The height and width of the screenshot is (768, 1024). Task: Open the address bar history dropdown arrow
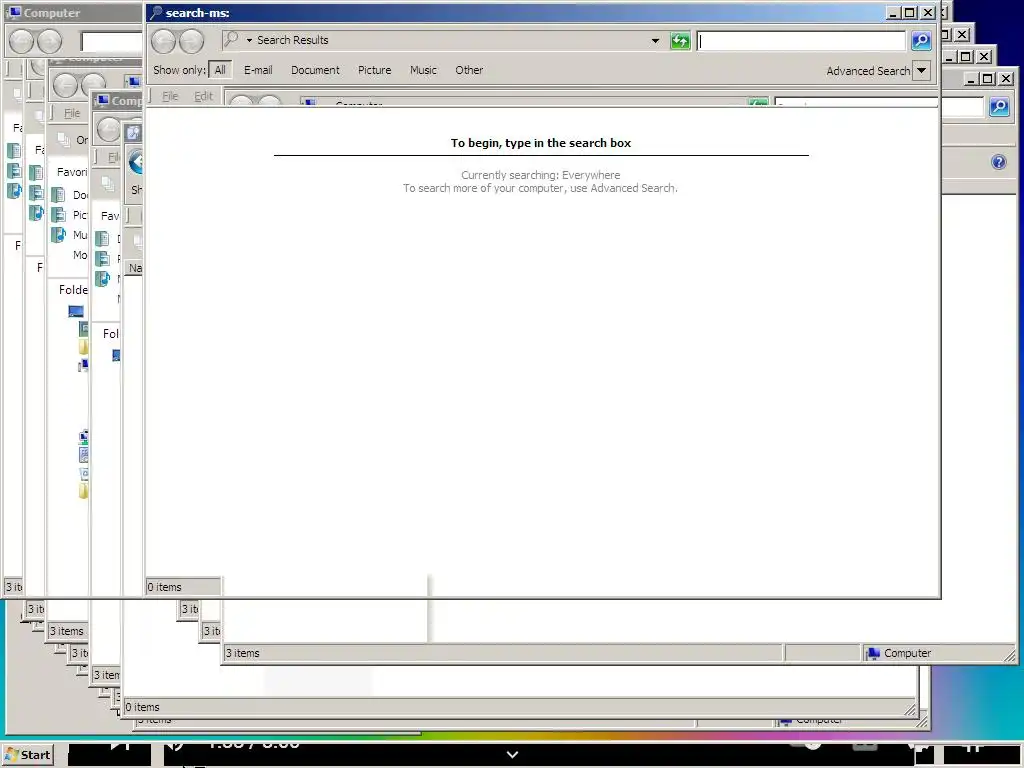pyautogui.click(x=655, y=41)
